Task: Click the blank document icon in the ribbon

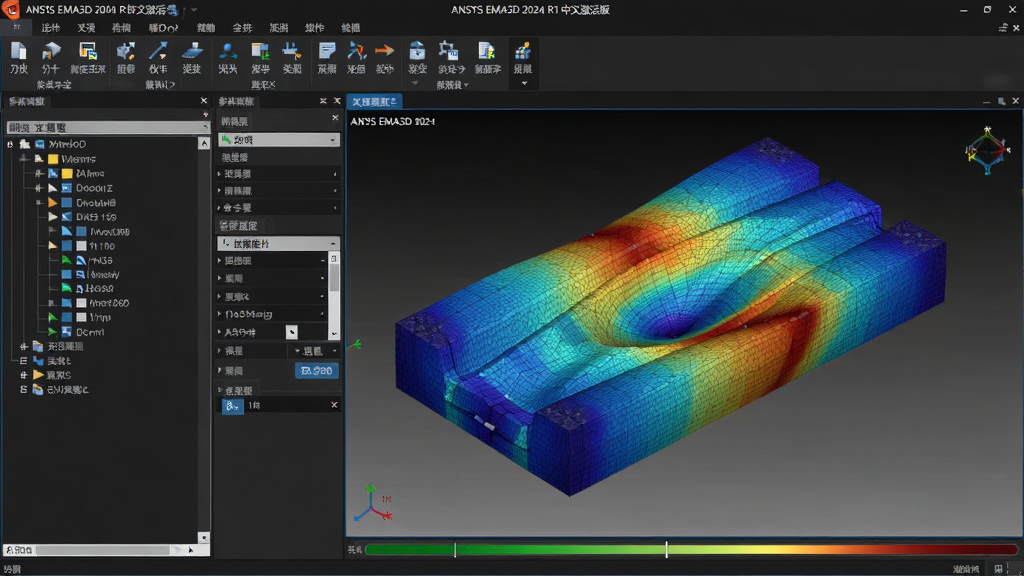Action: coord(19,52)
